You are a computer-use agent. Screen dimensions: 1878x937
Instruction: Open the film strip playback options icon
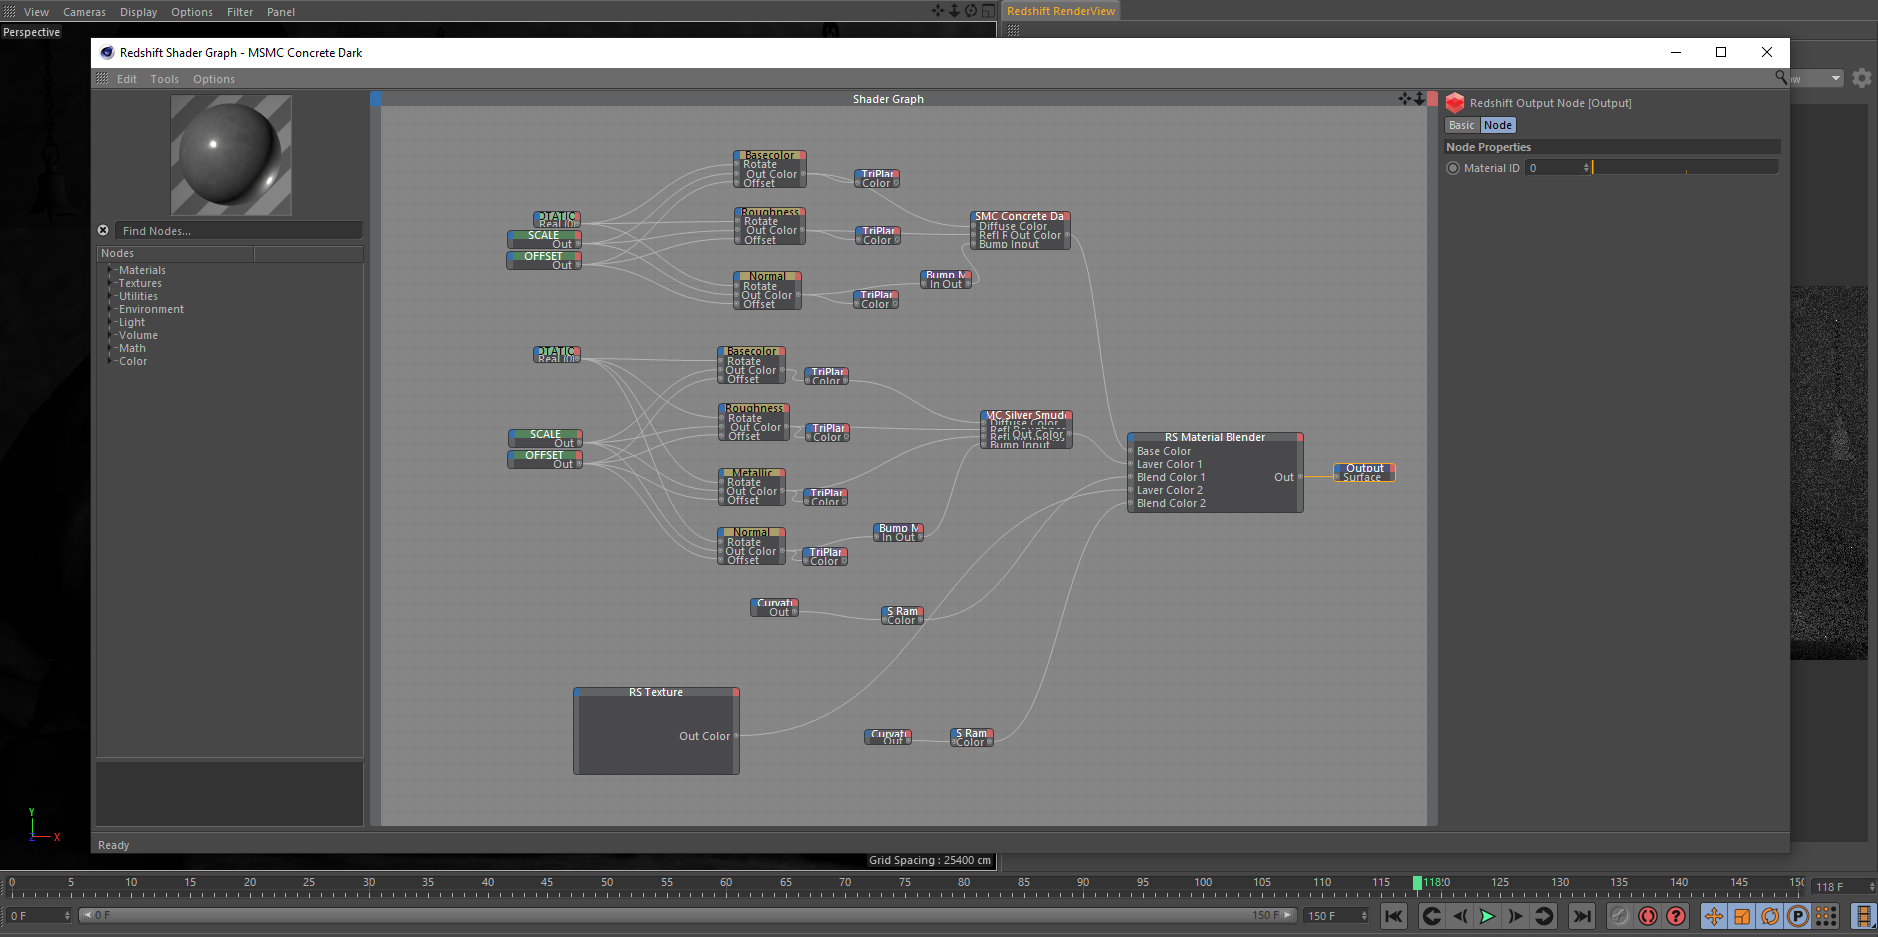click(x=1864, y=916)
